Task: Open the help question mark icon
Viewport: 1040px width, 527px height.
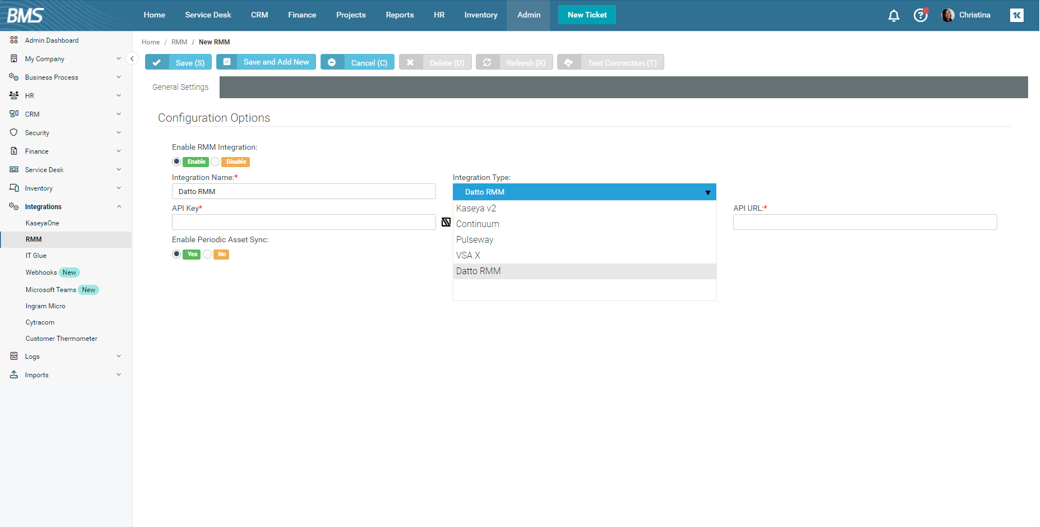Action: click(920, 15)
